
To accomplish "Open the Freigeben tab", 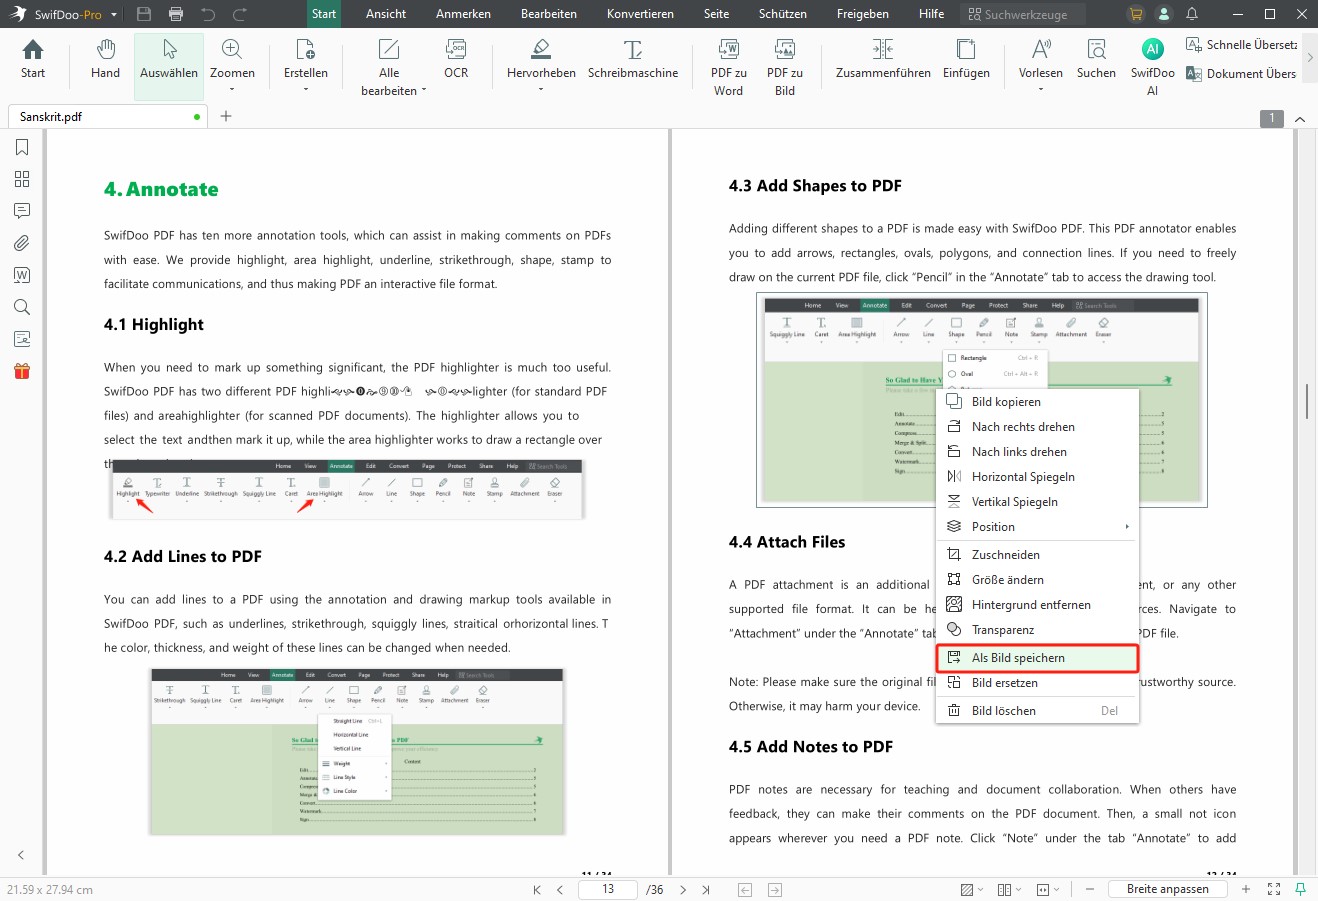I will pos(863,14).
